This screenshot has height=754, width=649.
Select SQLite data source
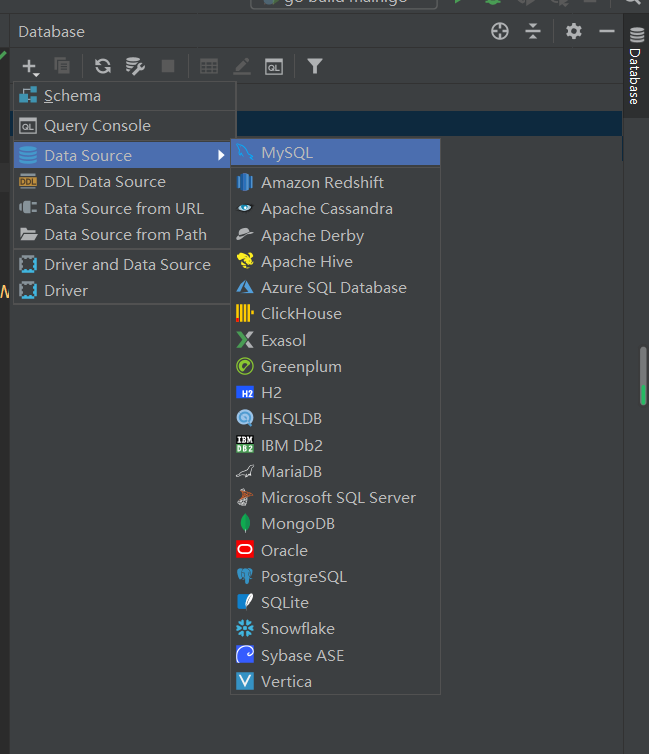336,602
